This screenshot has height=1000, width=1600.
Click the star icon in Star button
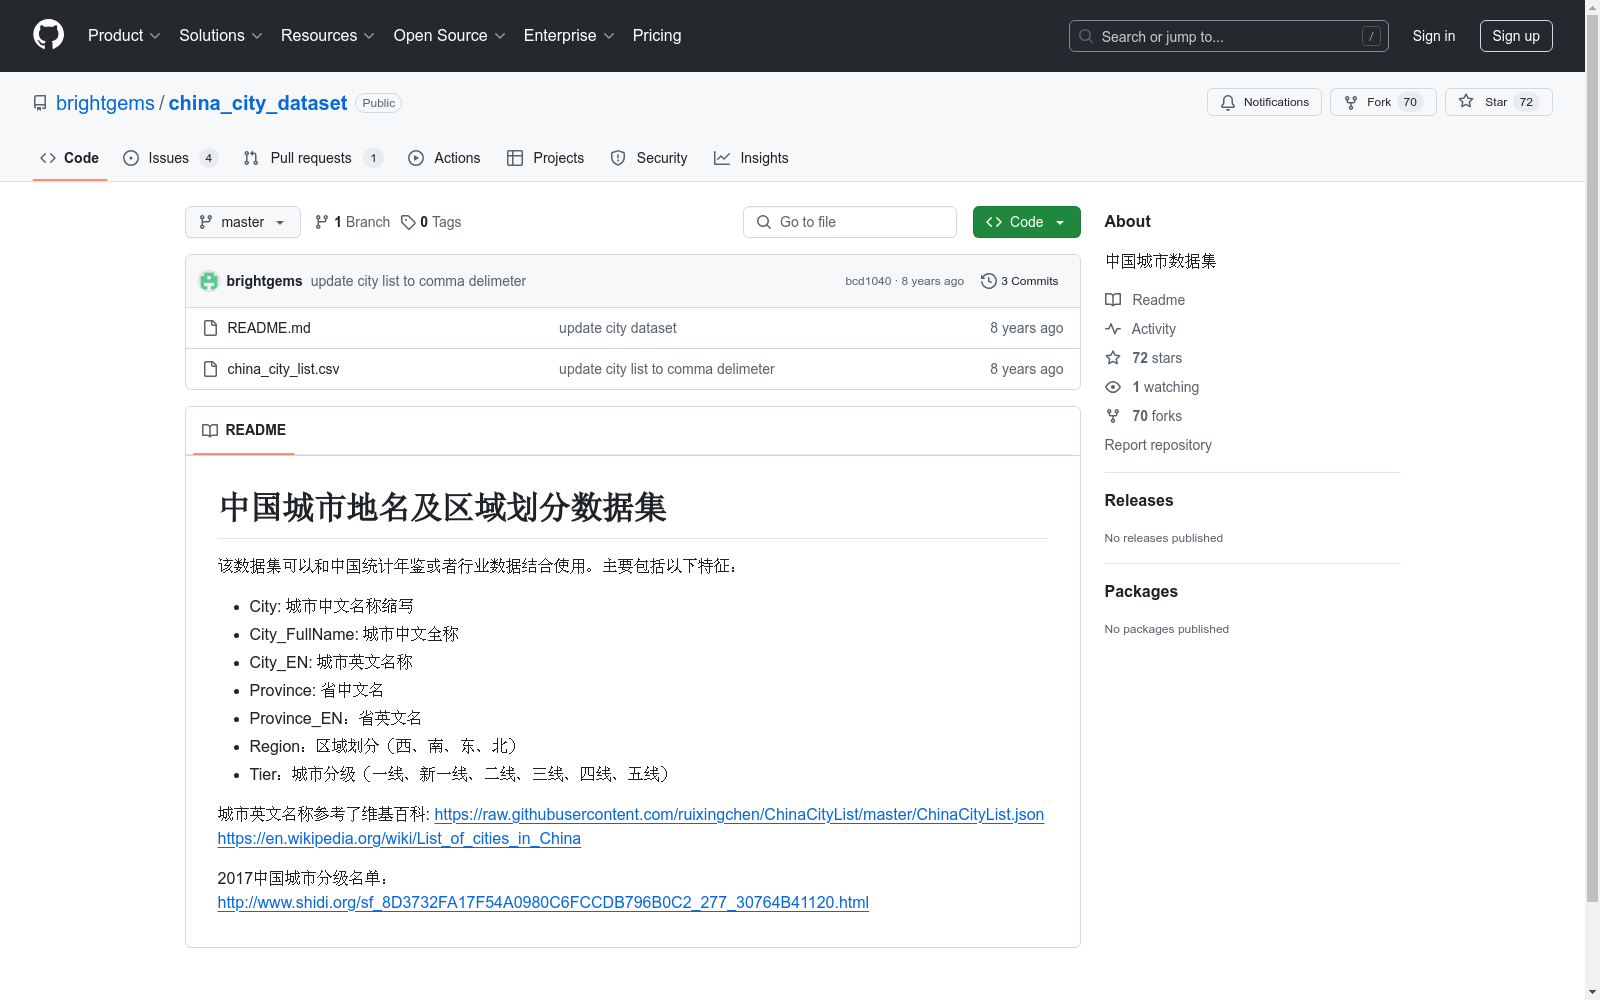(1466, 101)
